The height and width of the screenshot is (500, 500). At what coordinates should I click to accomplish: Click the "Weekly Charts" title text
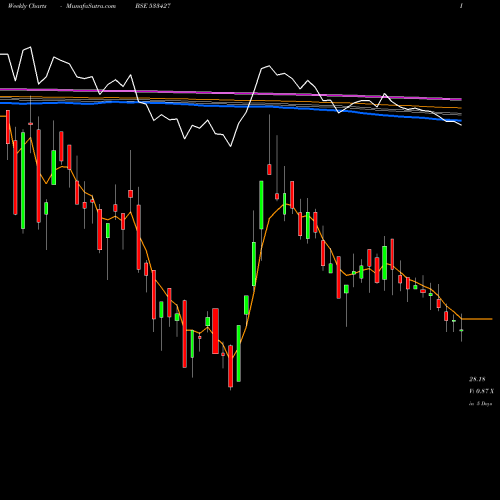[x=27, y=6]
